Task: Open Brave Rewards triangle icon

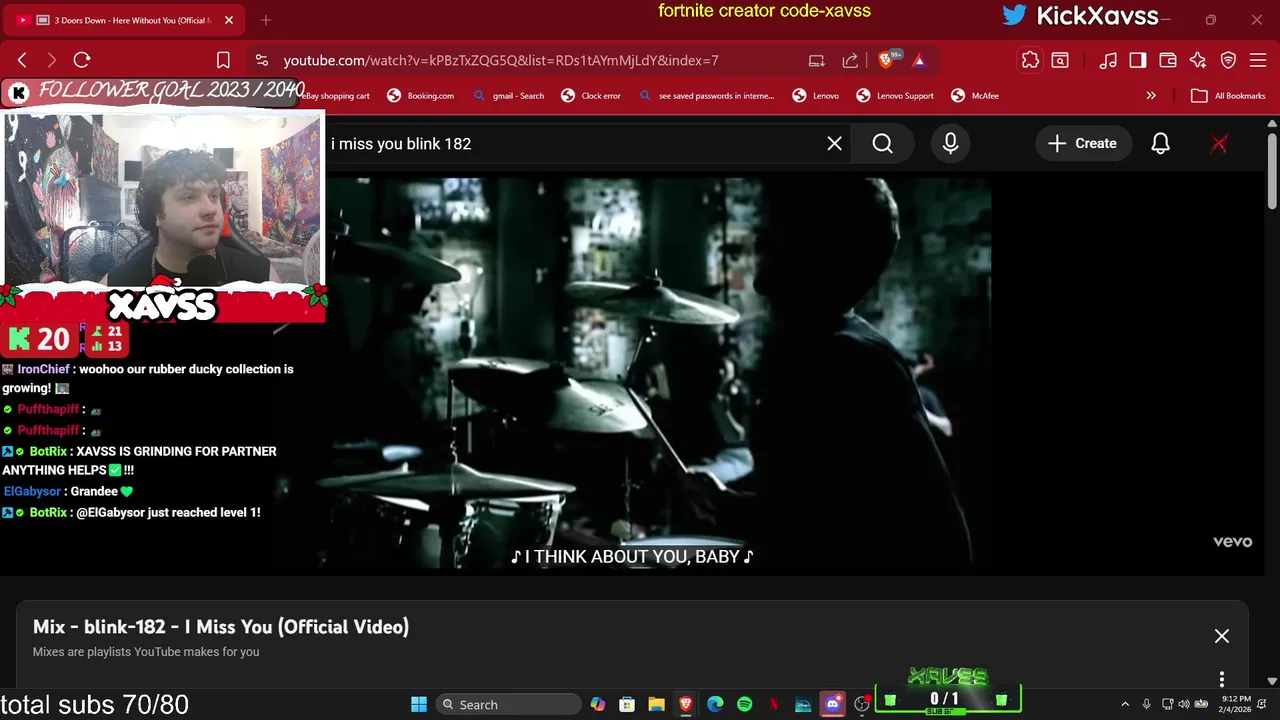Action: coord(919,60)
